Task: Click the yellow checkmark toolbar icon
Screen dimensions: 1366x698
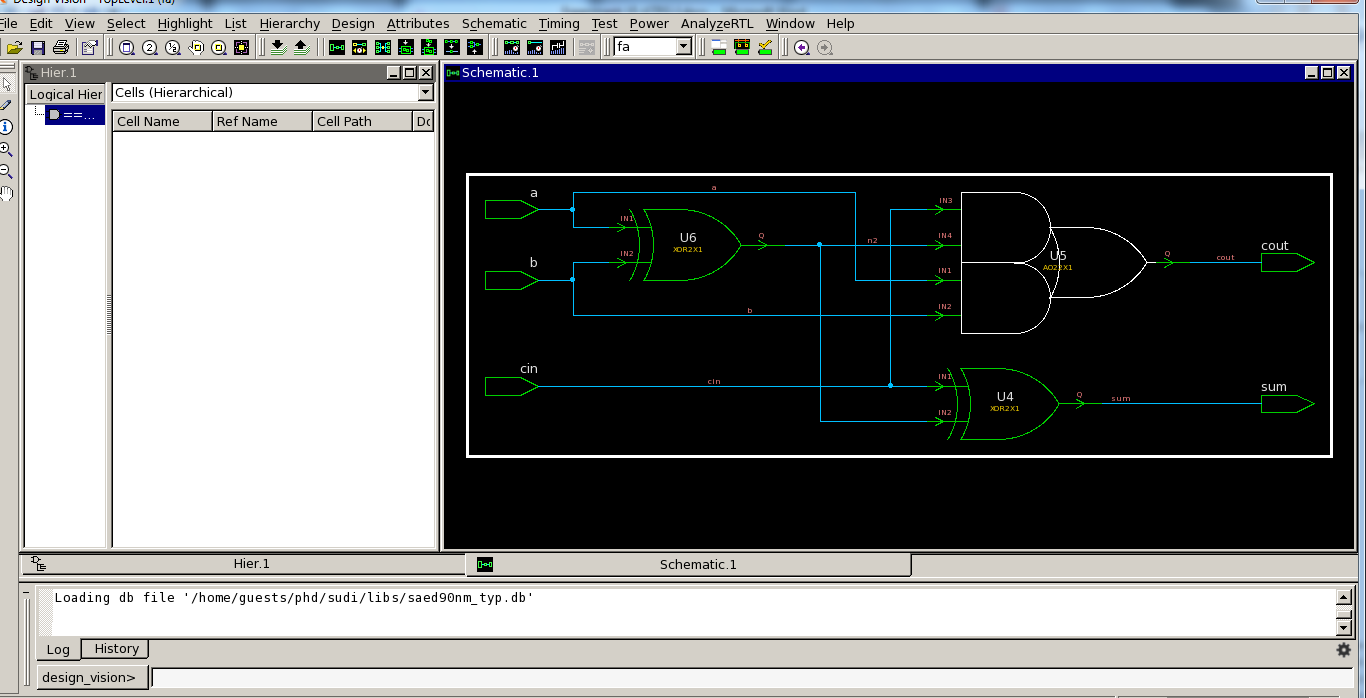Action: click(765, 47)
